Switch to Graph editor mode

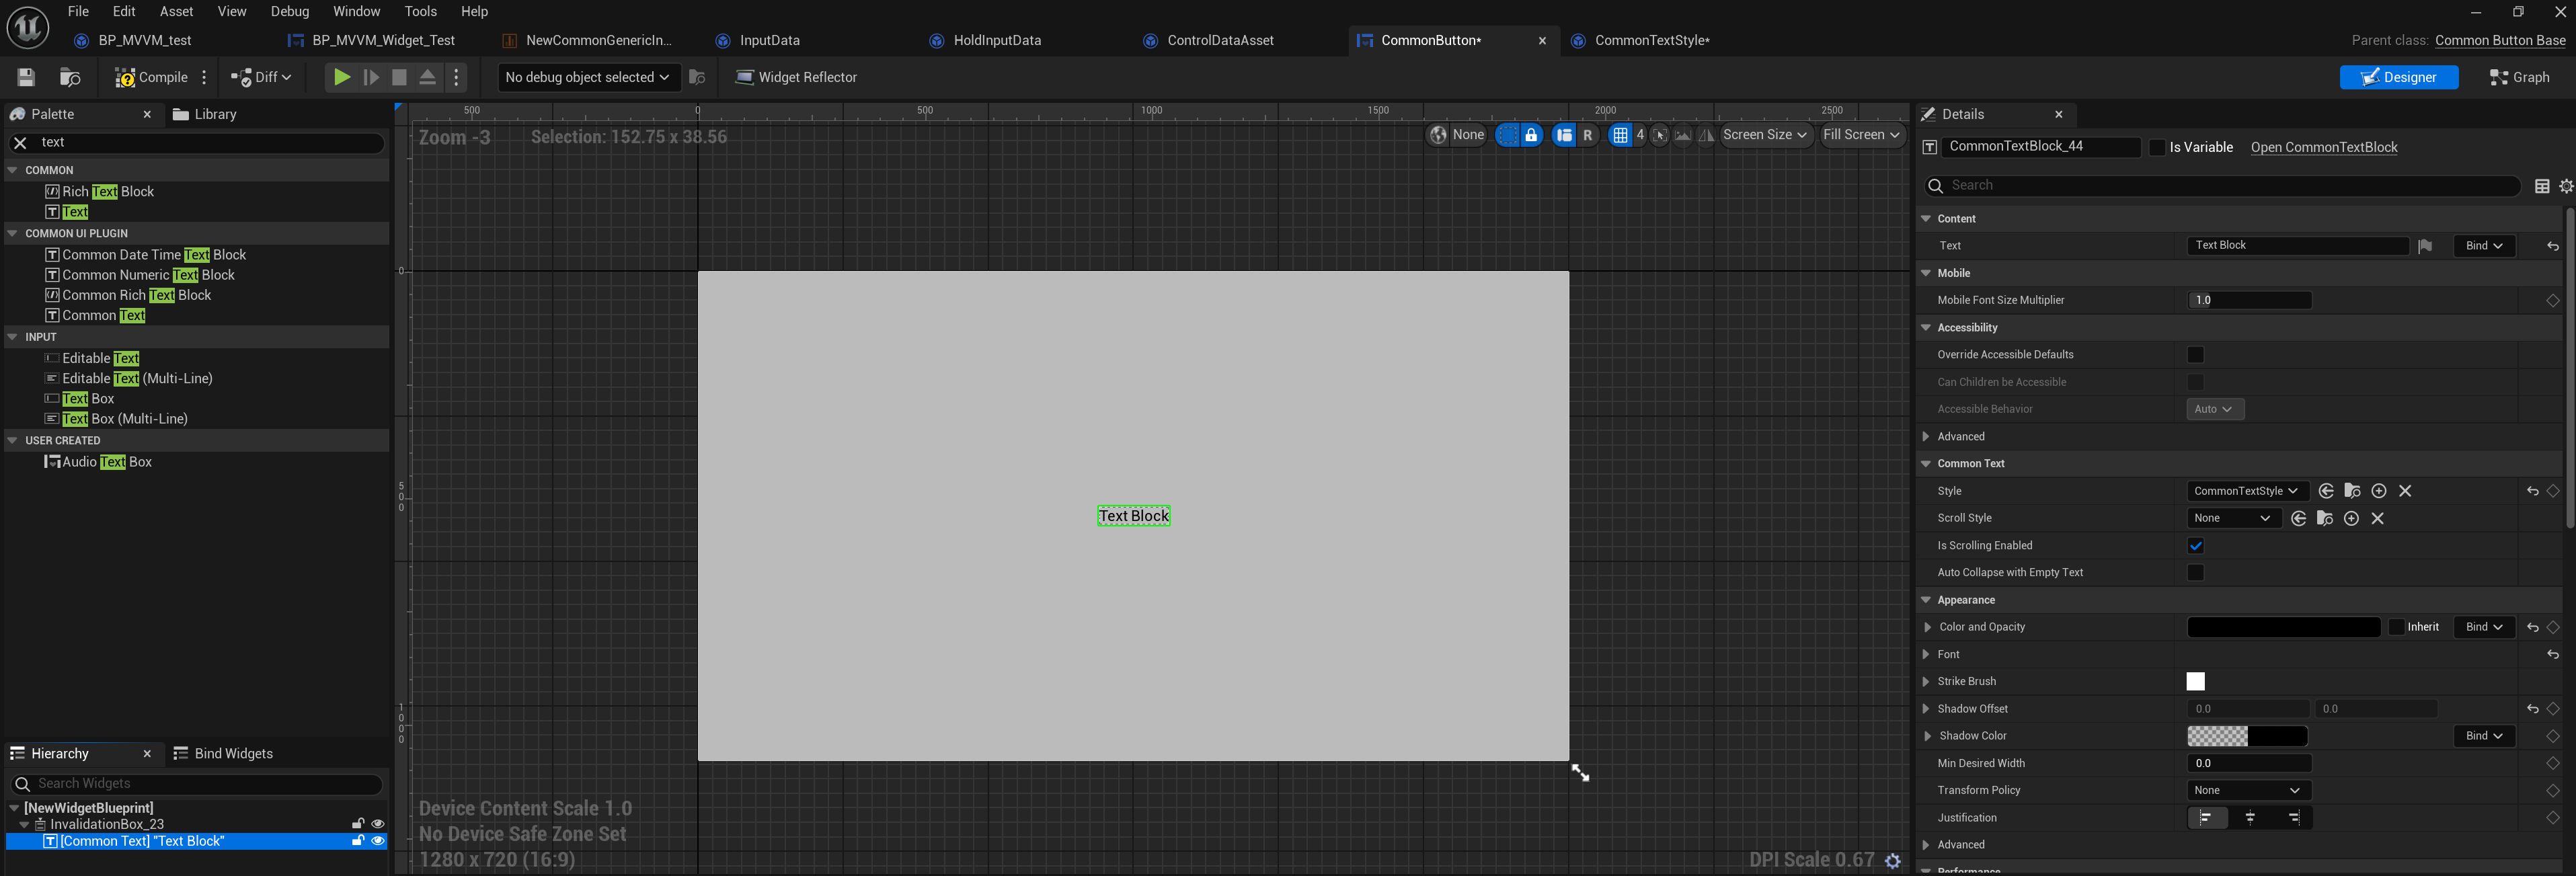[2519, 77]
